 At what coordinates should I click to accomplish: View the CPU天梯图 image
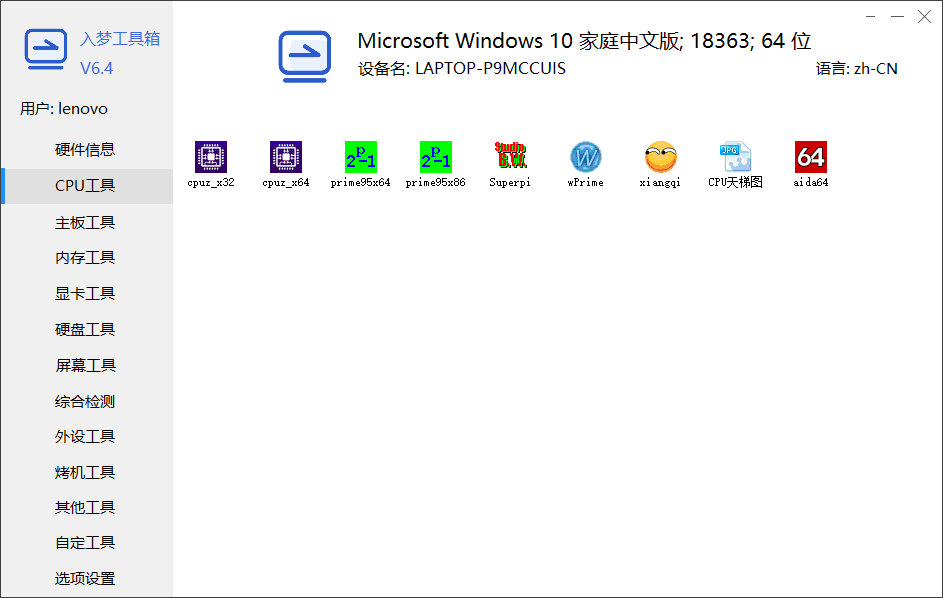click(734, 158)
